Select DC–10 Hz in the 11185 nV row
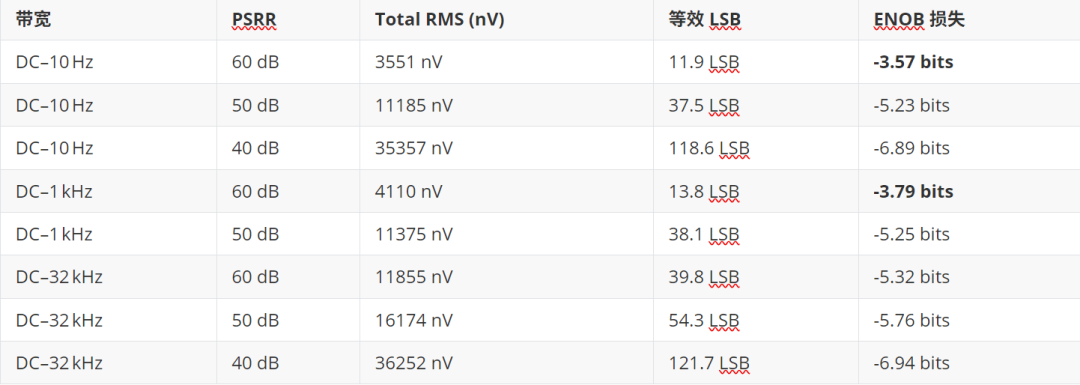The image size is (1080, 385). point(54,105)
